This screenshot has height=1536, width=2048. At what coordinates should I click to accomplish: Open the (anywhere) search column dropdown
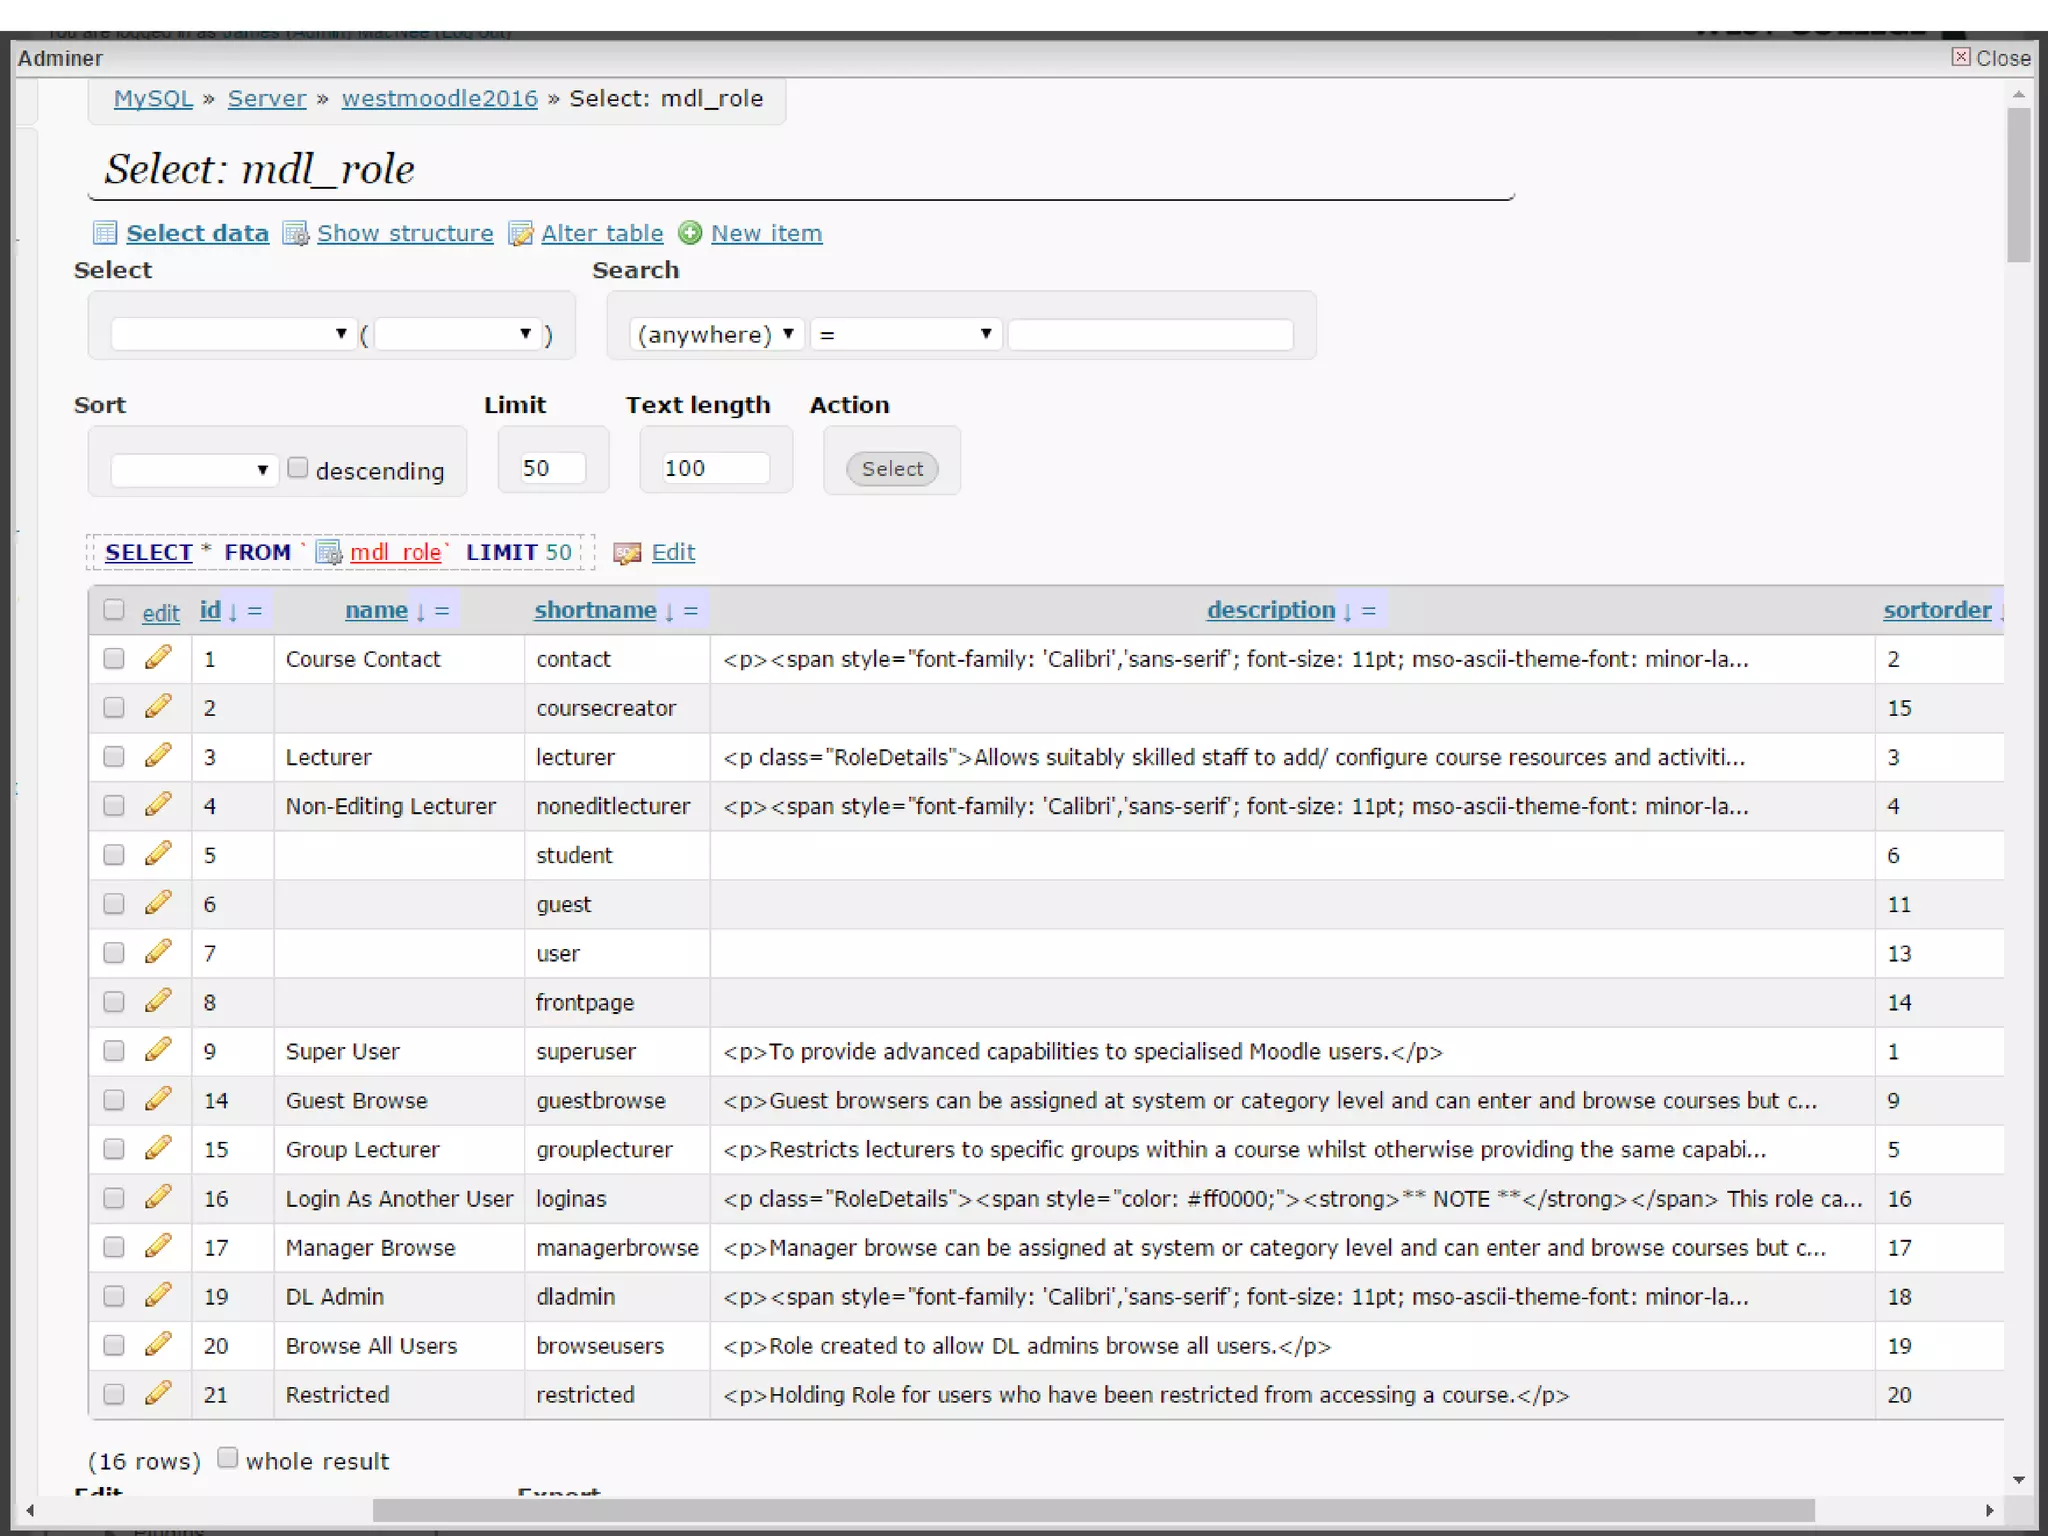click(716, 334)
